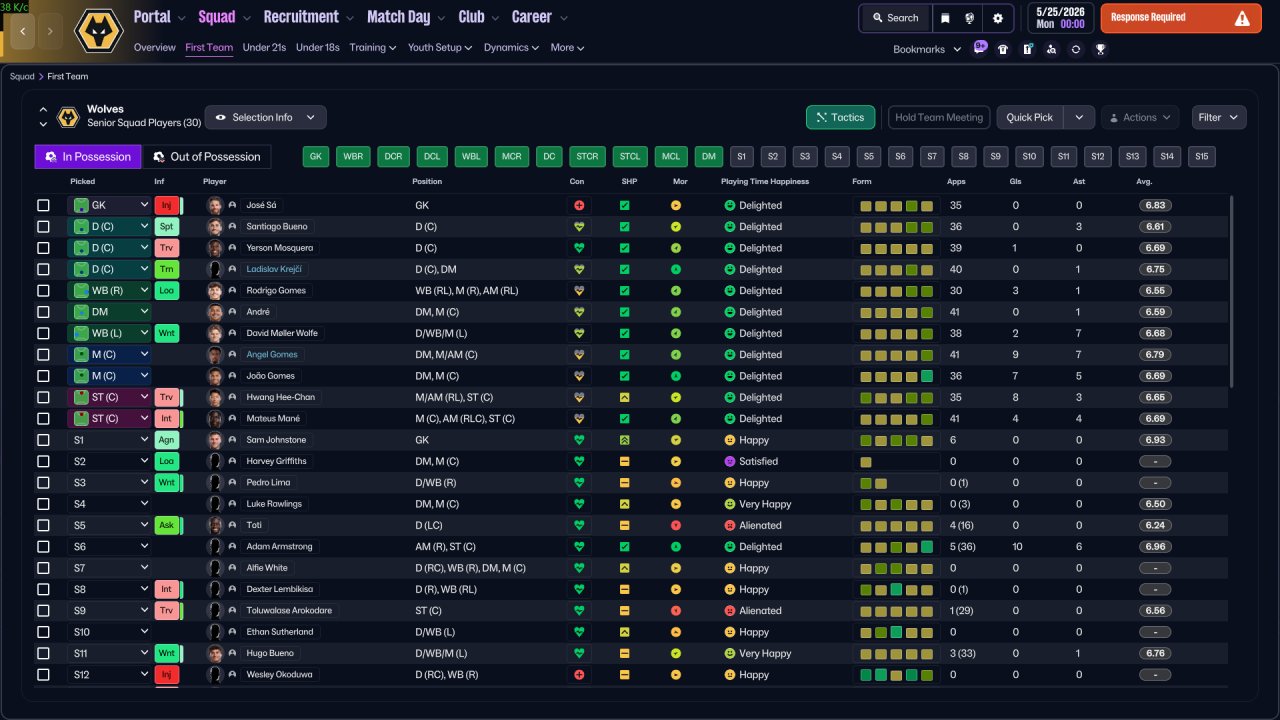Viewport: 1280px width, 720px height.
Task: Click Santiago Bueno's Spt status badge
Action: (166, 227)
